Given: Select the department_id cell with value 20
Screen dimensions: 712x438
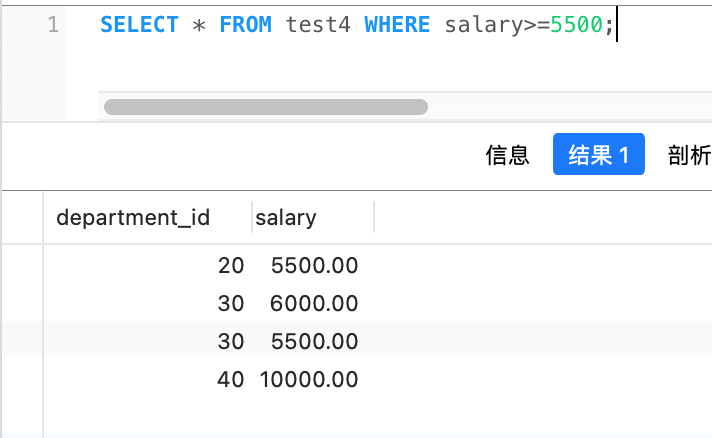Looking at the screenshot, I should coord(231,266).
